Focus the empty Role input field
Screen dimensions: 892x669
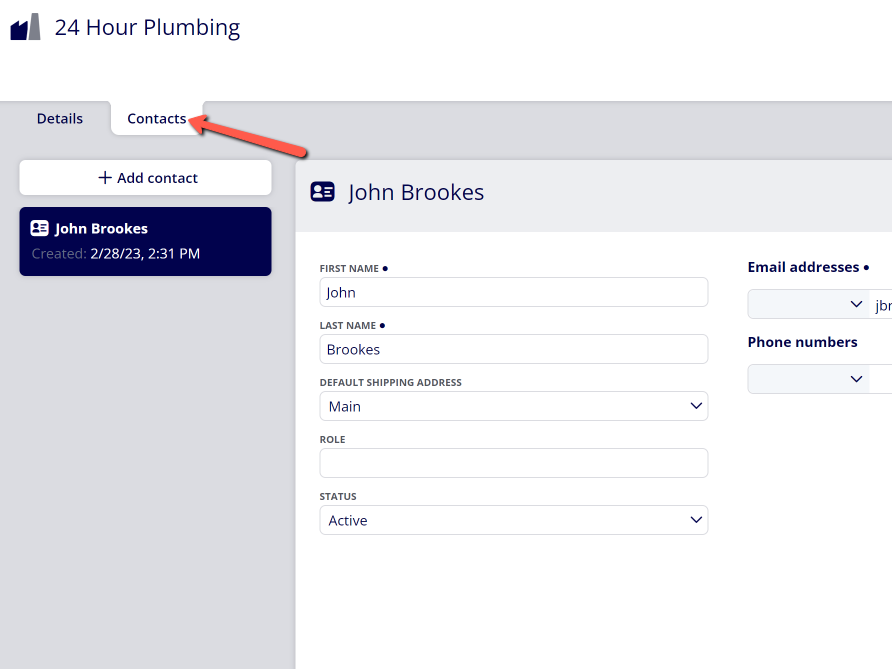click(x=514, y=463)
